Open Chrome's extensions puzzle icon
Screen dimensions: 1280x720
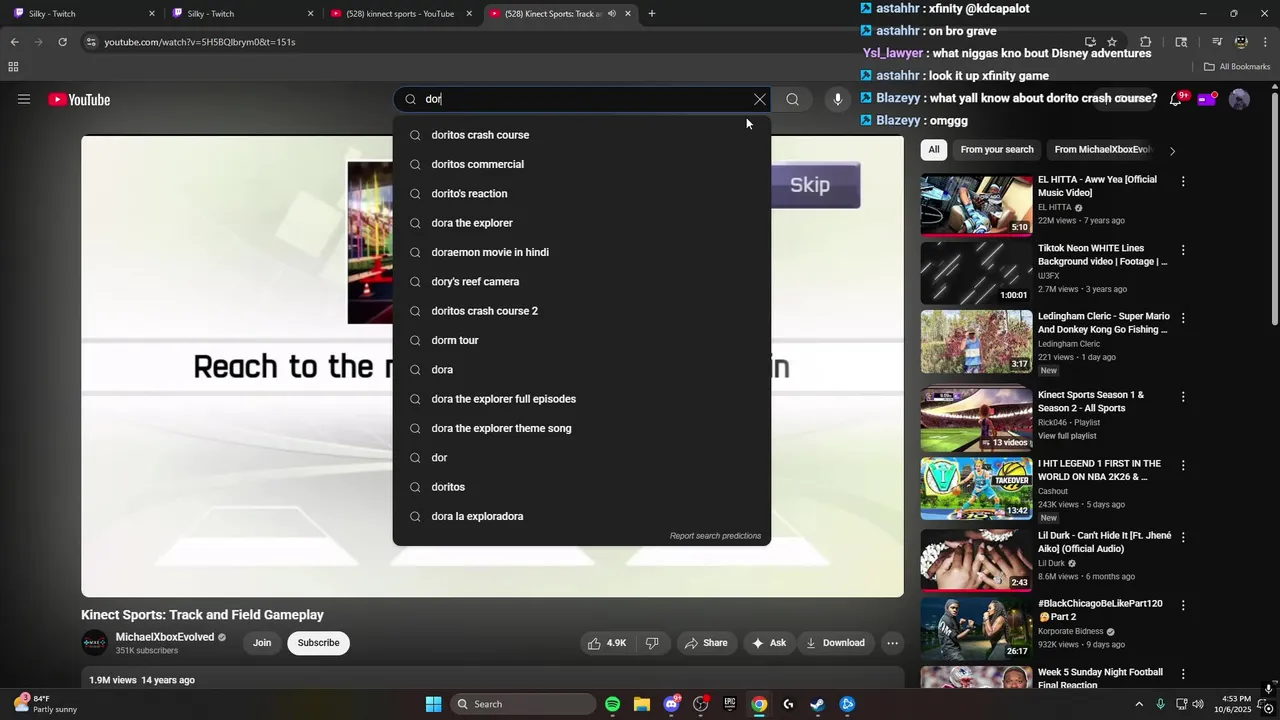1146,42
